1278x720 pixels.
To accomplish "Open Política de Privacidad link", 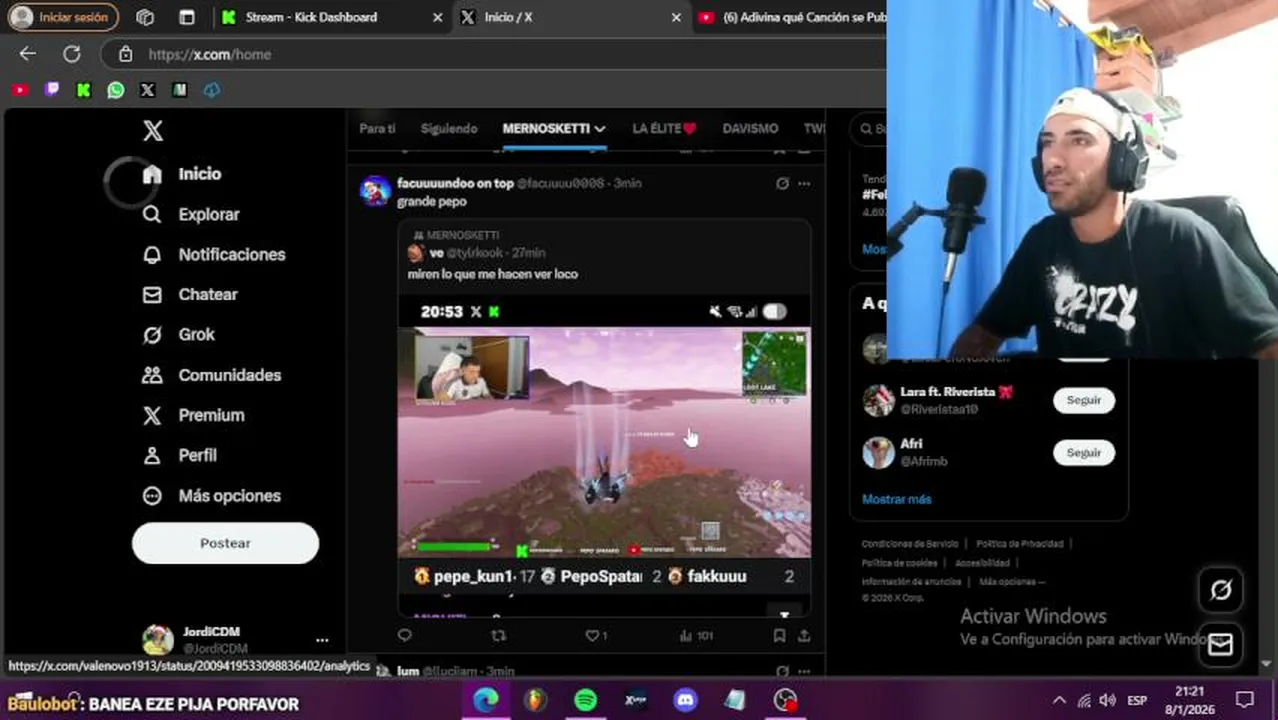I will click(x=1019, y=544).
